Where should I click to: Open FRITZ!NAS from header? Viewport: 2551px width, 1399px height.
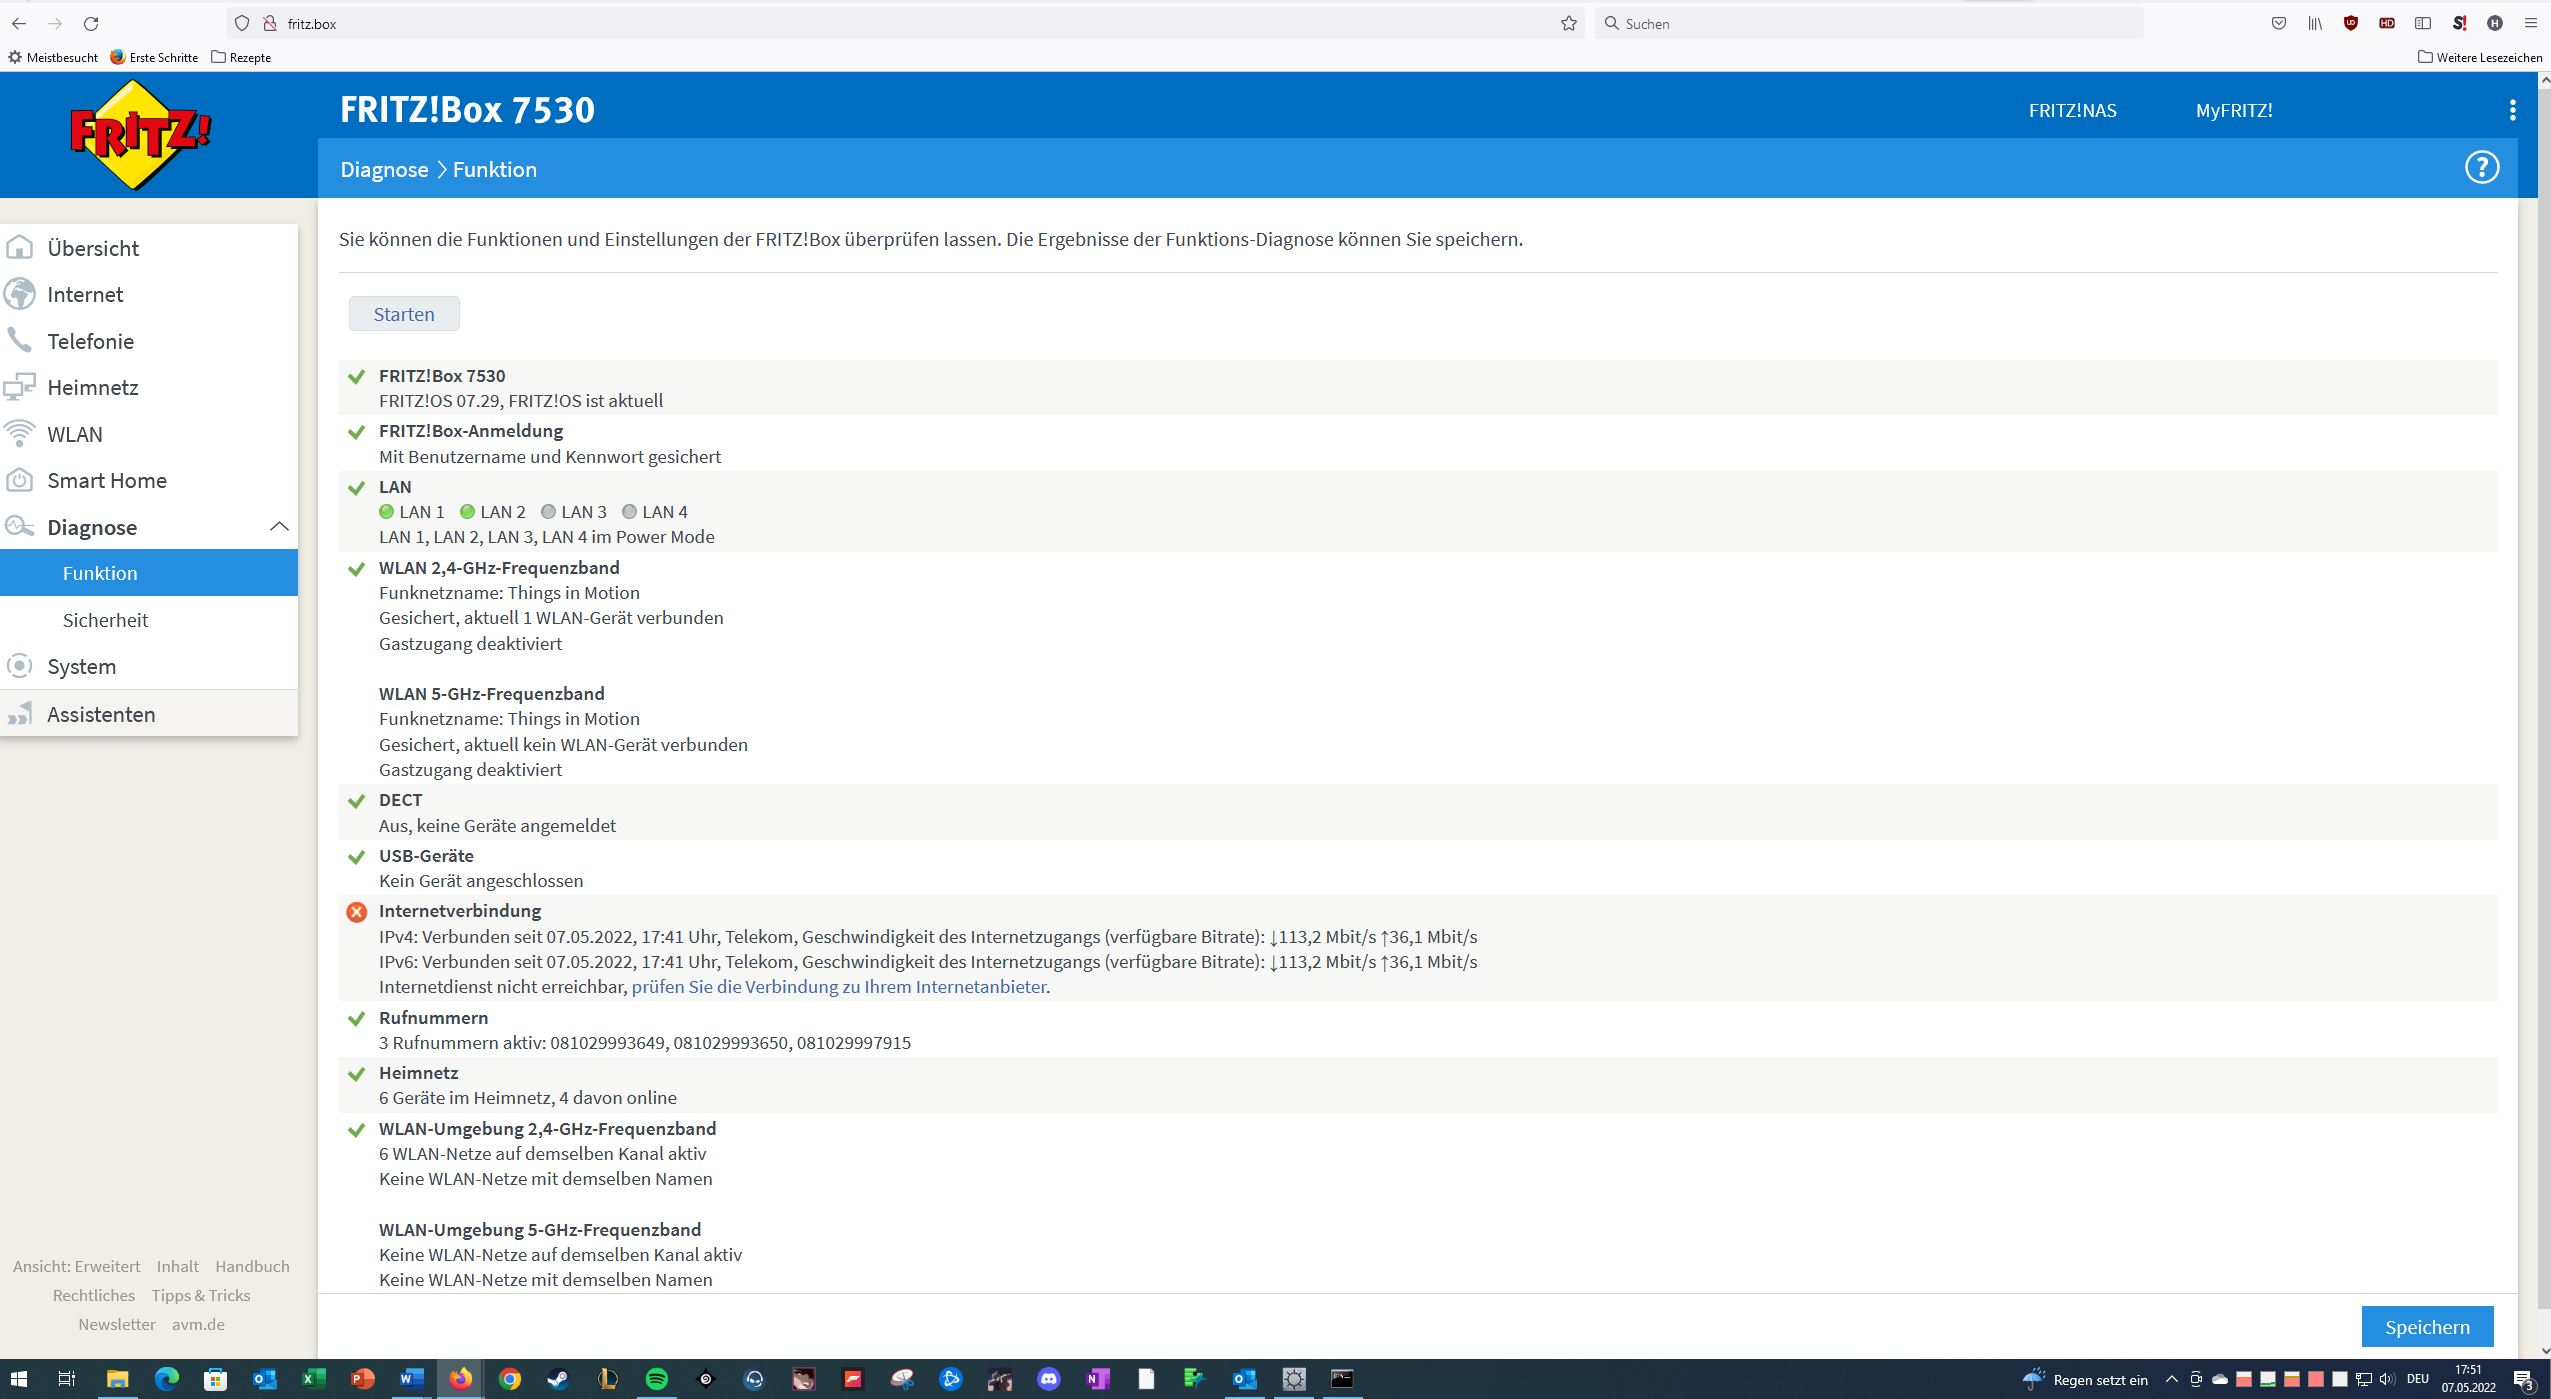[x=2072, y=110]
